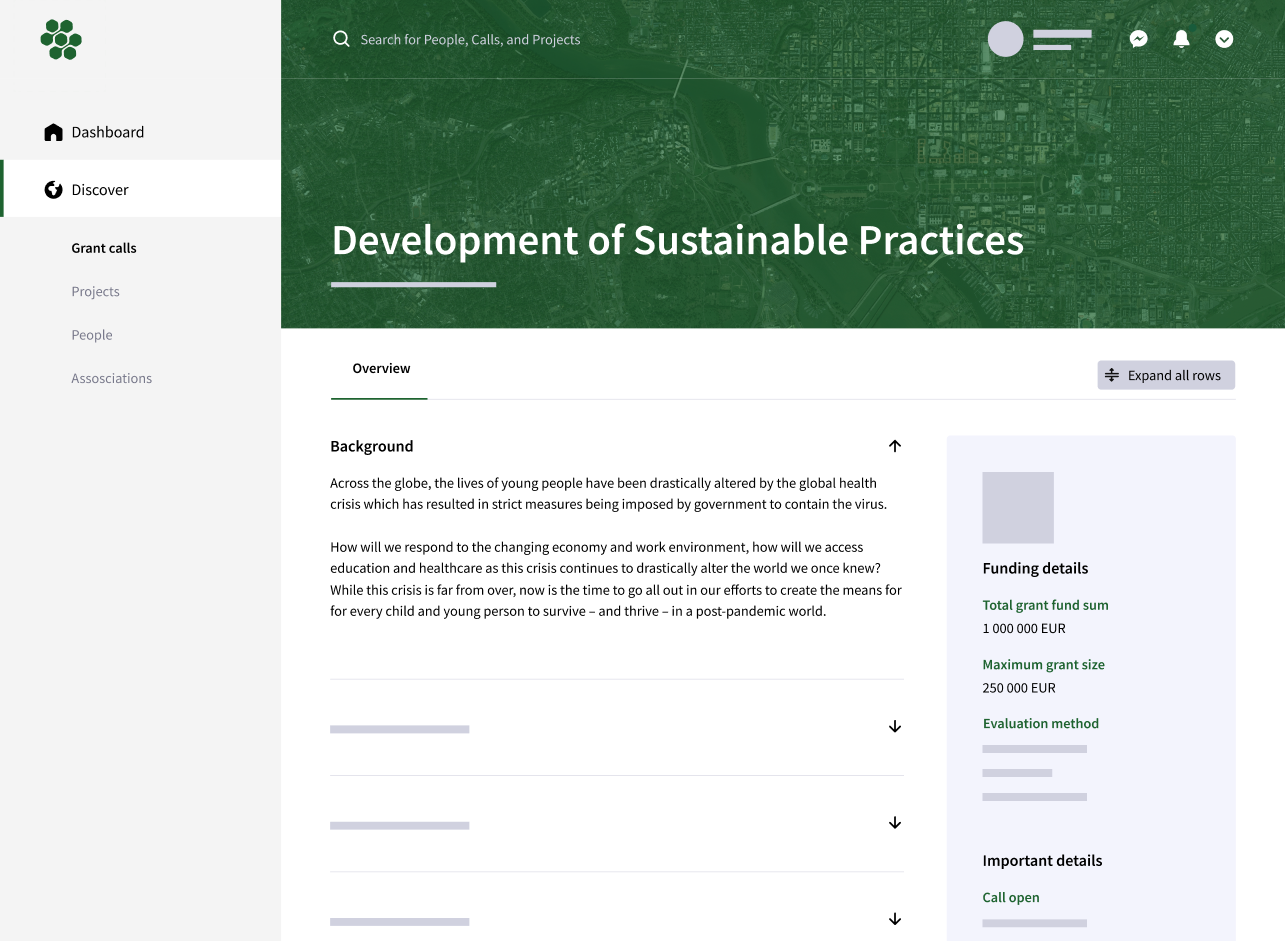Open the account dropdown chevron
Image resolution: width=1285 pixels, height=941 pixels.
[x=1224, y=39]
